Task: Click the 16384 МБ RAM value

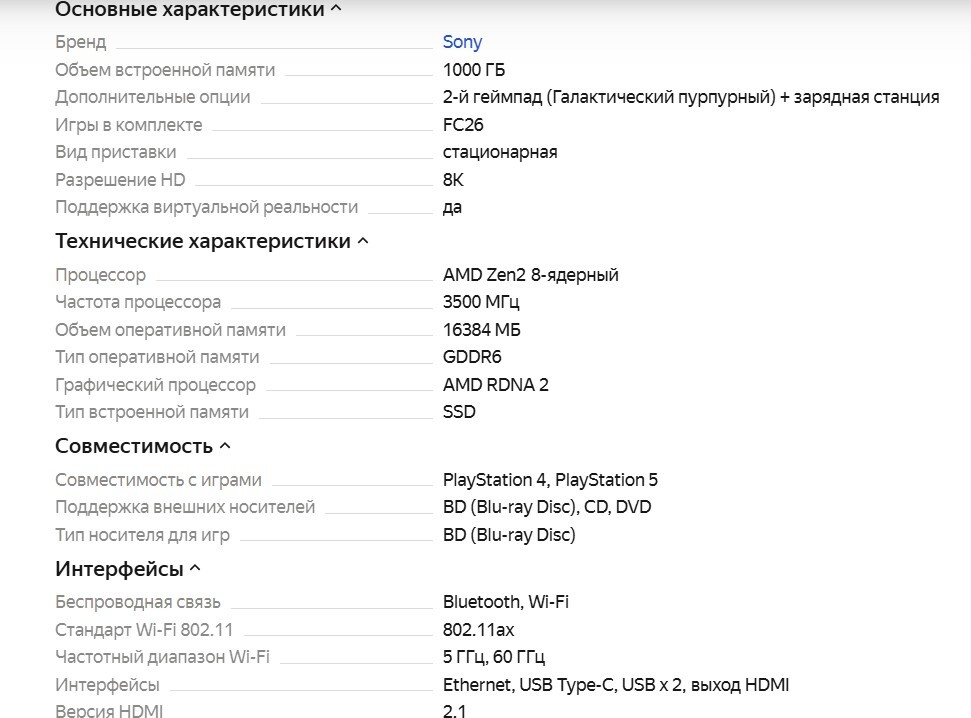Action: pos(481,330)
